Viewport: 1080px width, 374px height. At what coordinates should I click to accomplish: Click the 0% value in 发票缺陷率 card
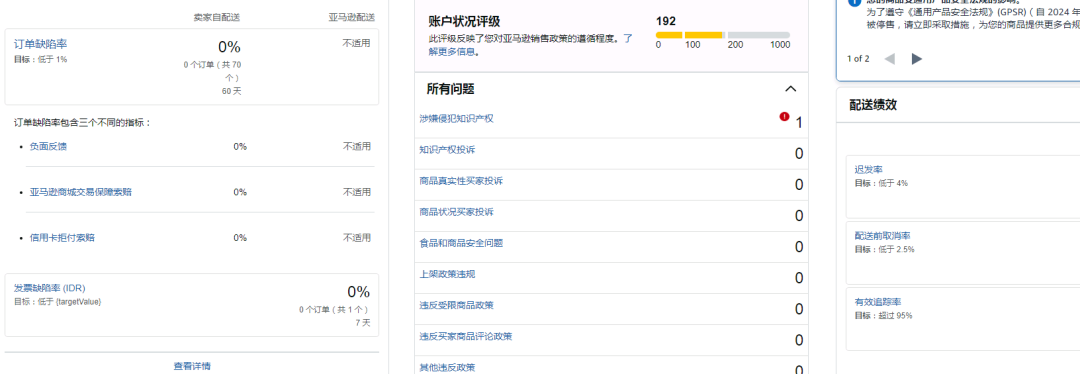click(358, 291)
